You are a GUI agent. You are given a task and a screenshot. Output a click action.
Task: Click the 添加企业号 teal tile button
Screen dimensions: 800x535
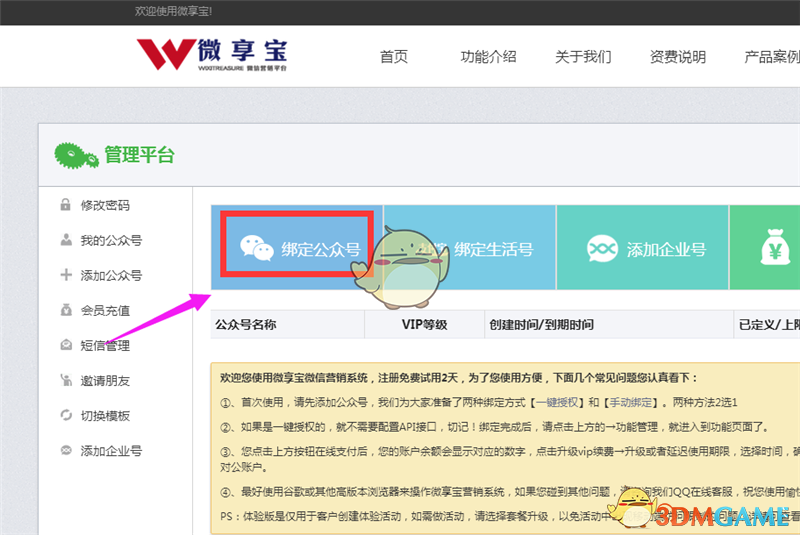[x=643, y=247]
